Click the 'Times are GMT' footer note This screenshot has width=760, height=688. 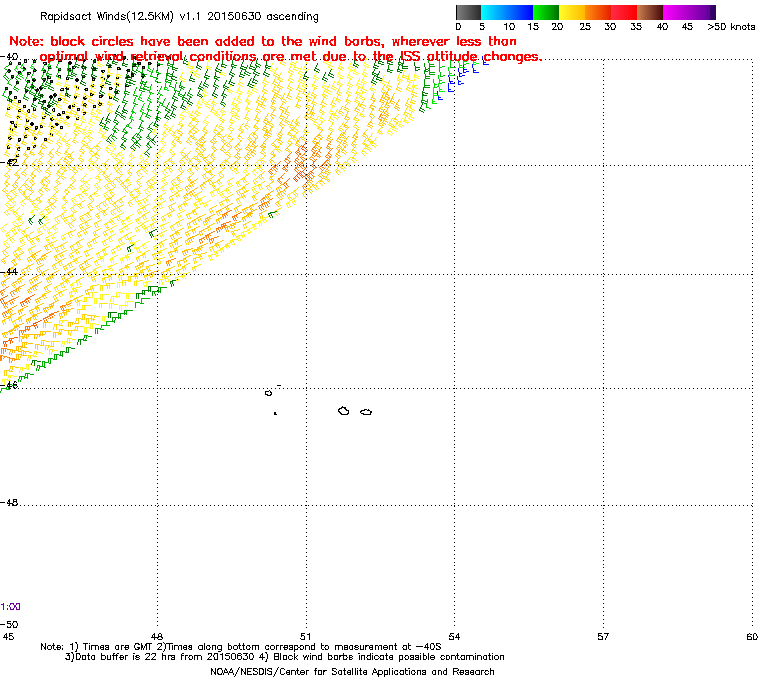click(x=115, y=647)
